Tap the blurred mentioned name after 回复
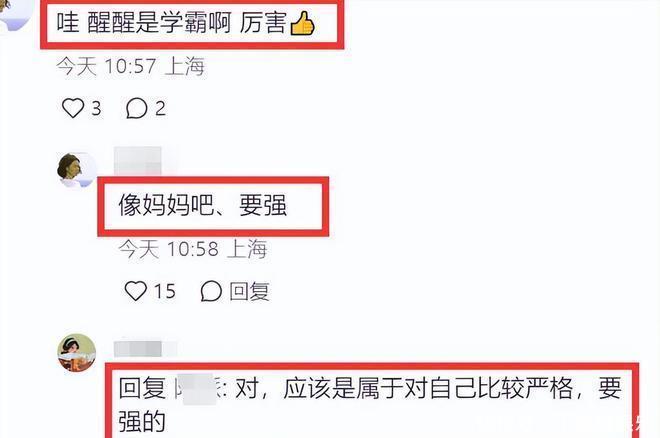 tap(199, 388)
